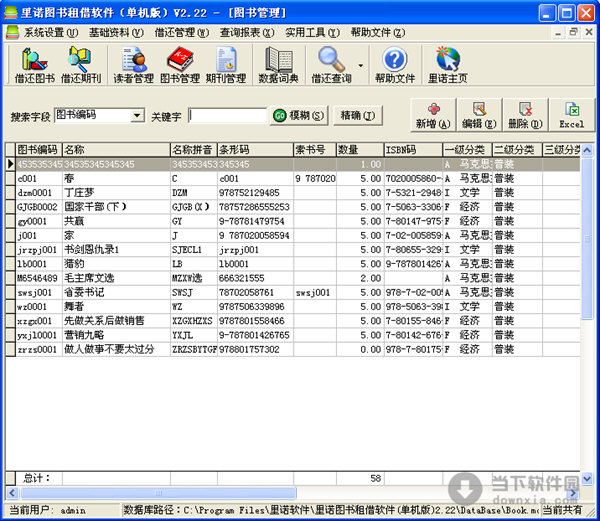Image resolution: width=600 pixels, height=521 pixels.
Task: Click the 数据库路径 status bar text
Action: pyautogui.click(x=331, y=510)
